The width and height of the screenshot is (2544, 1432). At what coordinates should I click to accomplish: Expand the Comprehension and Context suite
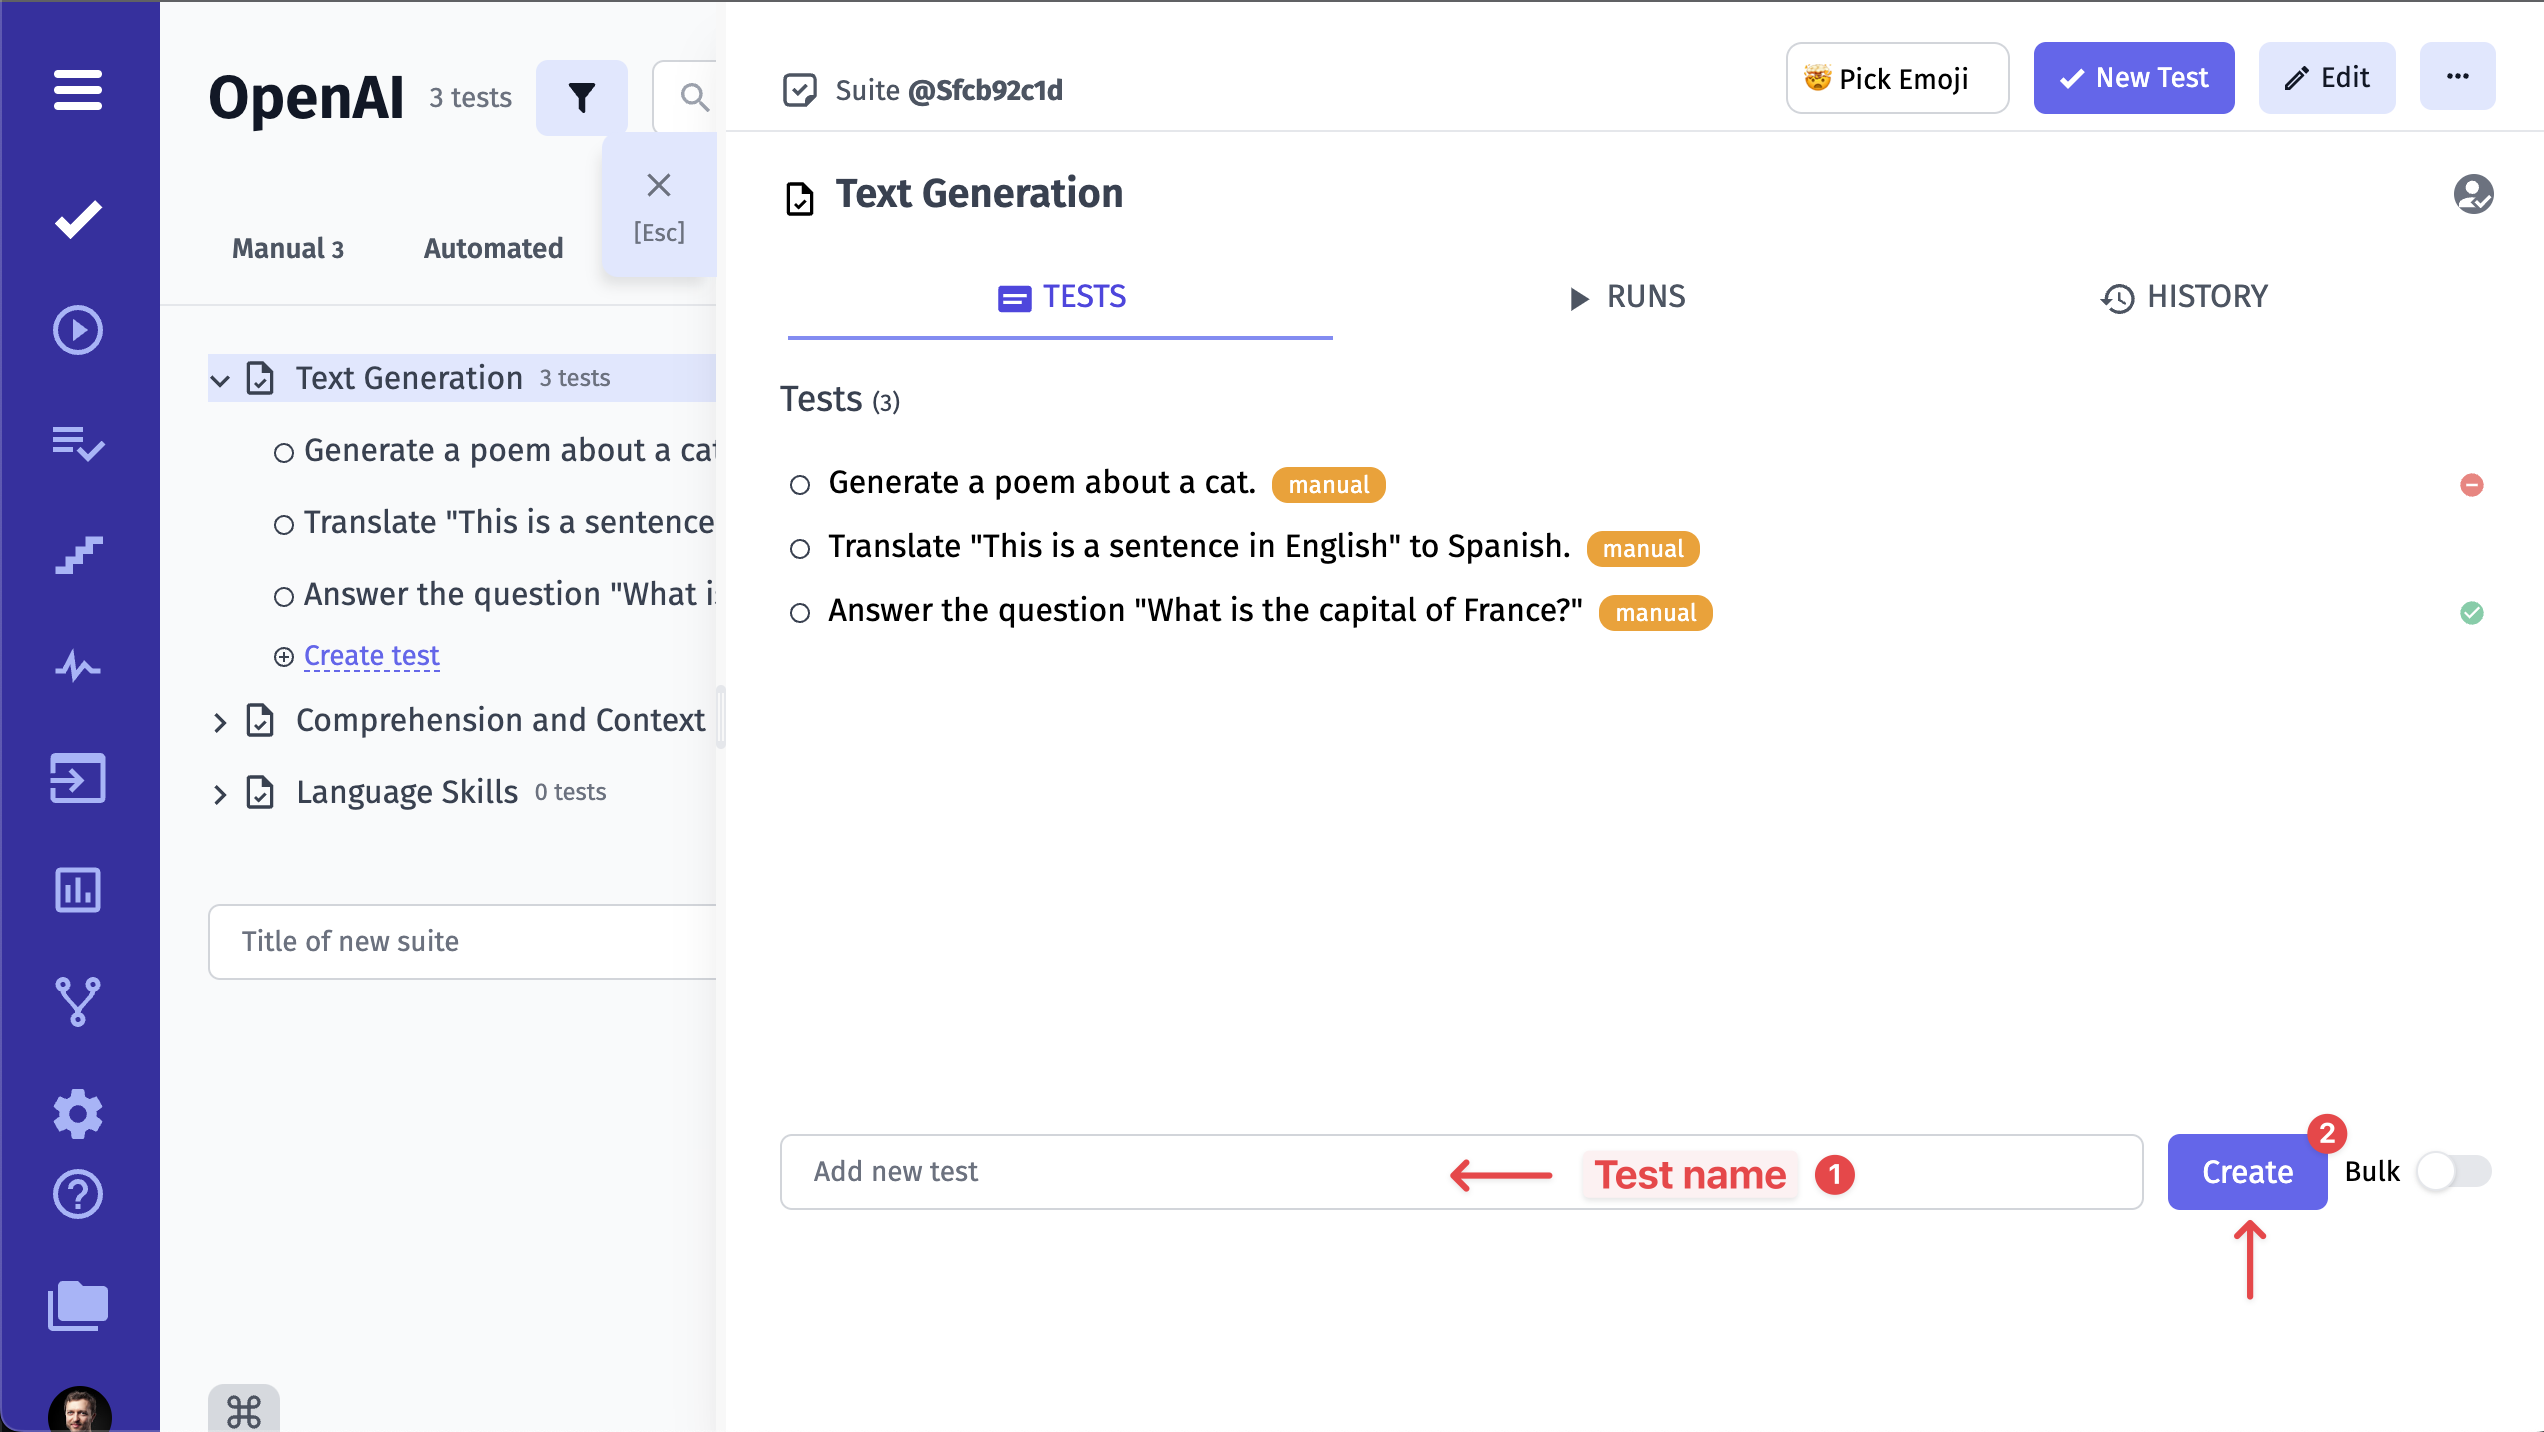click(220, 722)
